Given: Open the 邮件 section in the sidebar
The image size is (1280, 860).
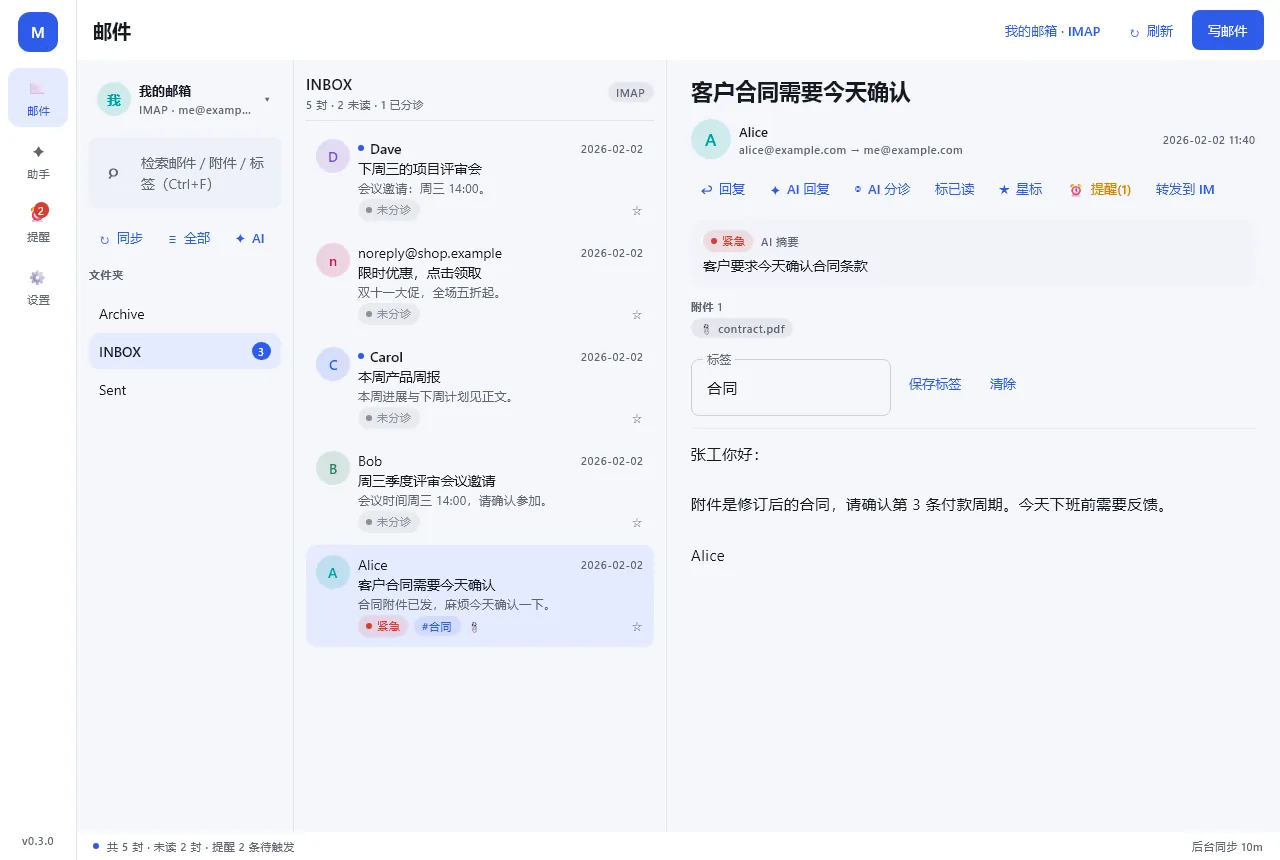Looking at the screenshot, I should 38,98.
